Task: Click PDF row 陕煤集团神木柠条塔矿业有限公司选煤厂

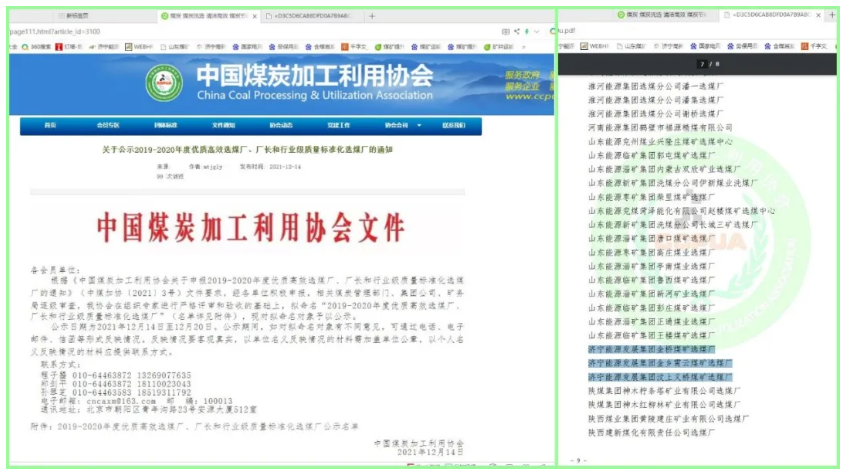Action: [x=664, y=391]
